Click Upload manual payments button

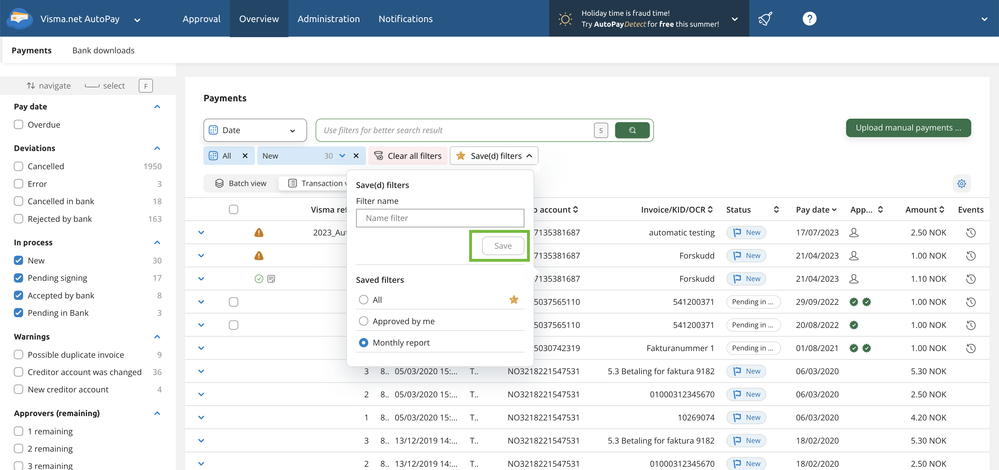[x=908, y=128]
